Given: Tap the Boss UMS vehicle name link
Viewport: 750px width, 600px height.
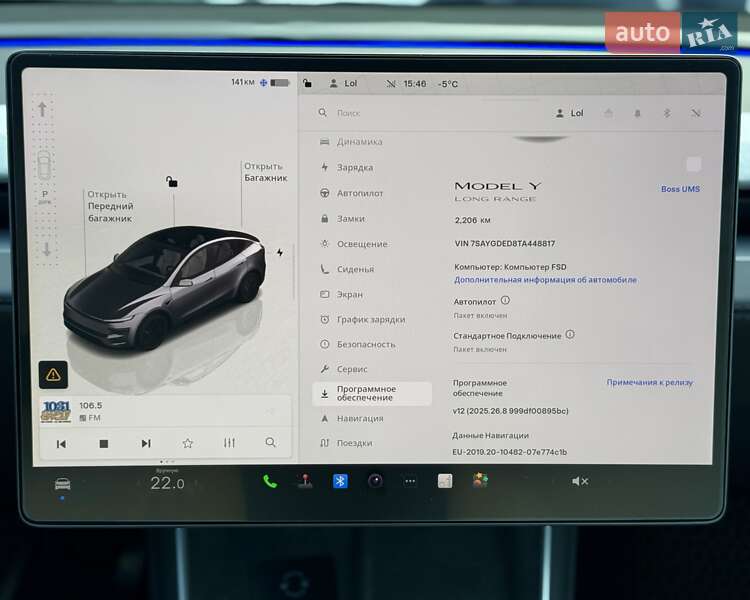Looking at the screenshot, I should (x=680, y=189).
